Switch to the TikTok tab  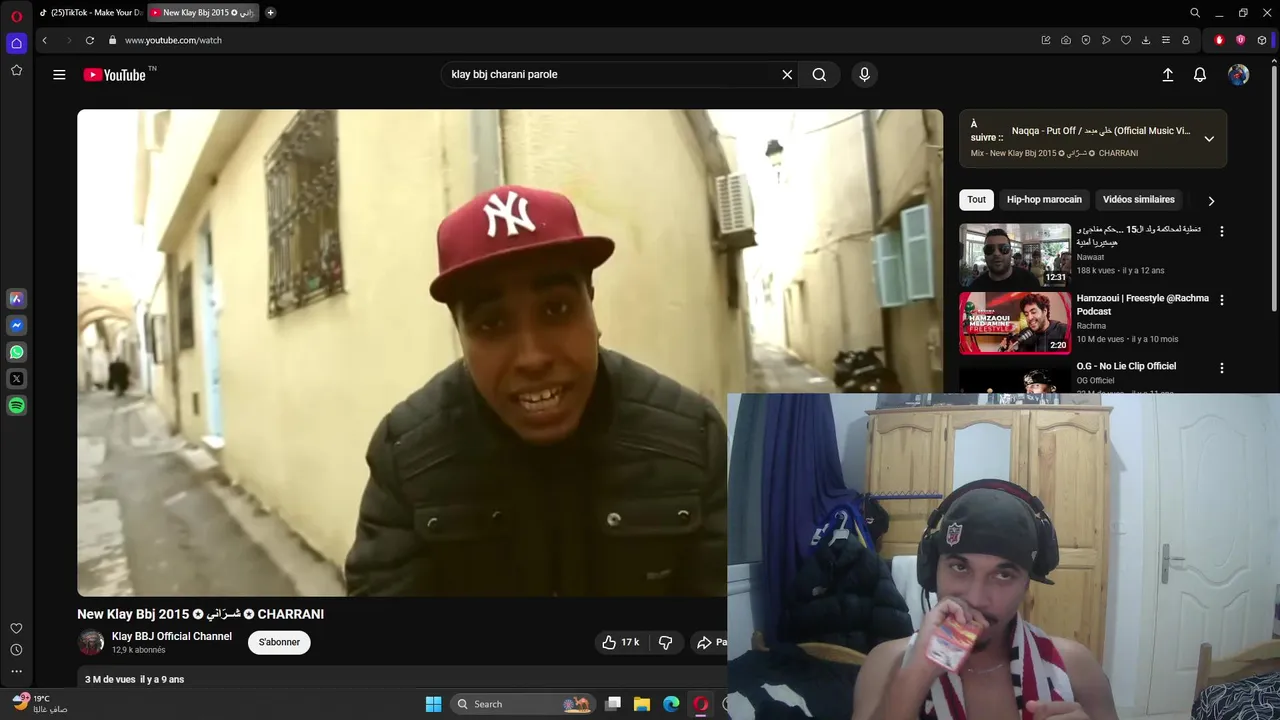[91, 13]
